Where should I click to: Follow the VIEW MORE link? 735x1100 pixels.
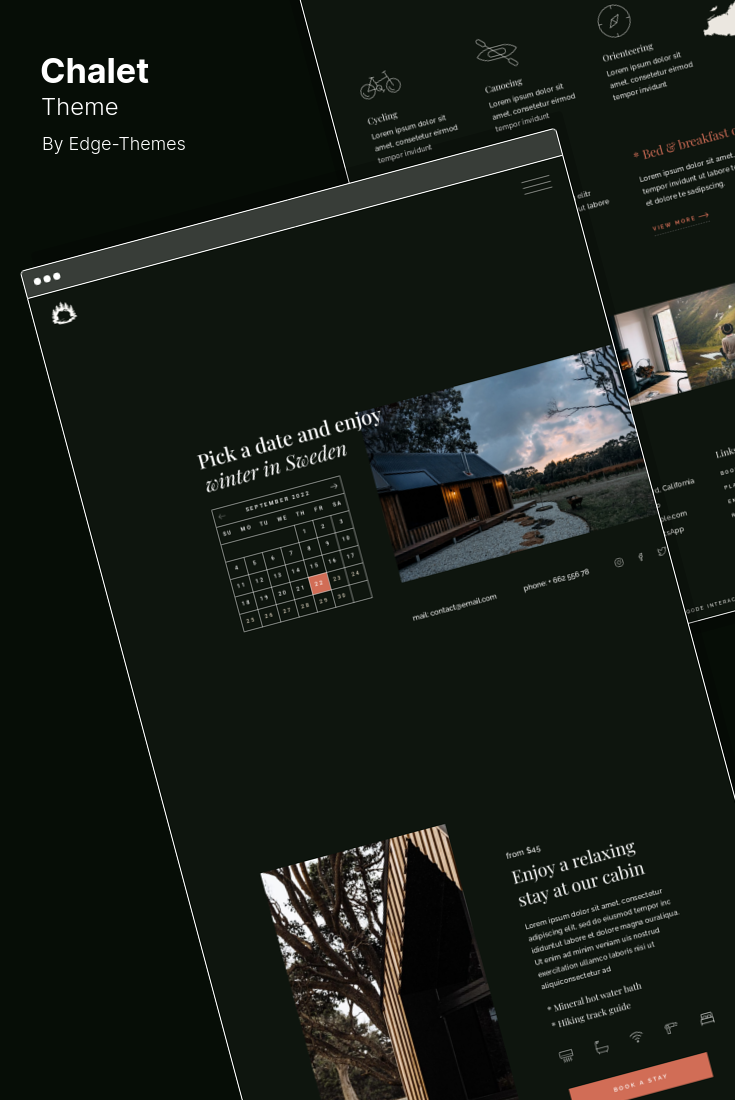point(680,222)
